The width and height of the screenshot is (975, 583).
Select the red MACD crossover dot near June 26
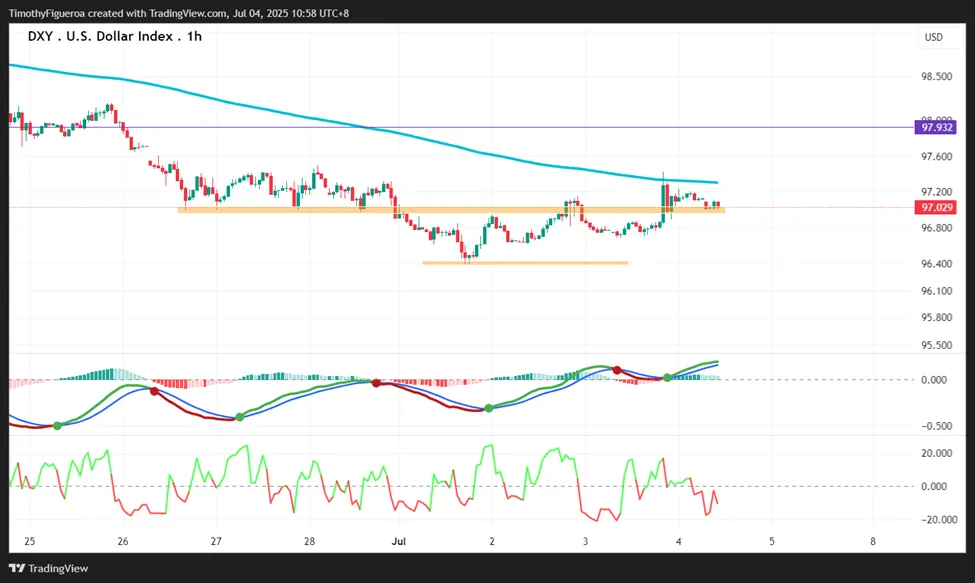[154, 391]
